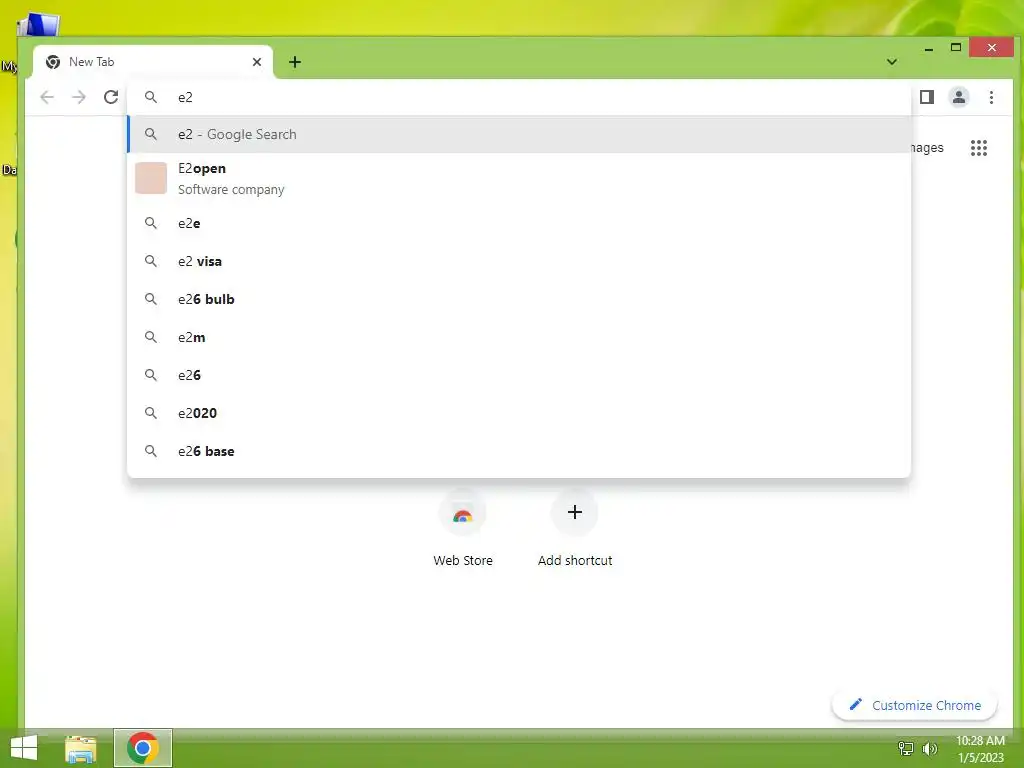The height and width of the screenshot is (768, 1024).
Task: Go back using the back arrow
Action: tap(47, 97)
